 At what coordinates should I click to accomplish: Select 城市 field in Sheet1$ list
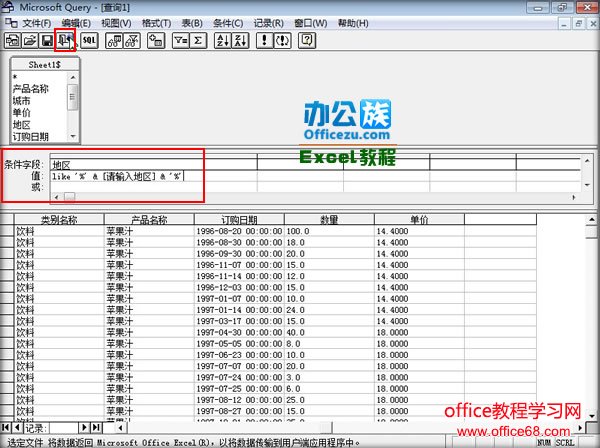point(21,101)
